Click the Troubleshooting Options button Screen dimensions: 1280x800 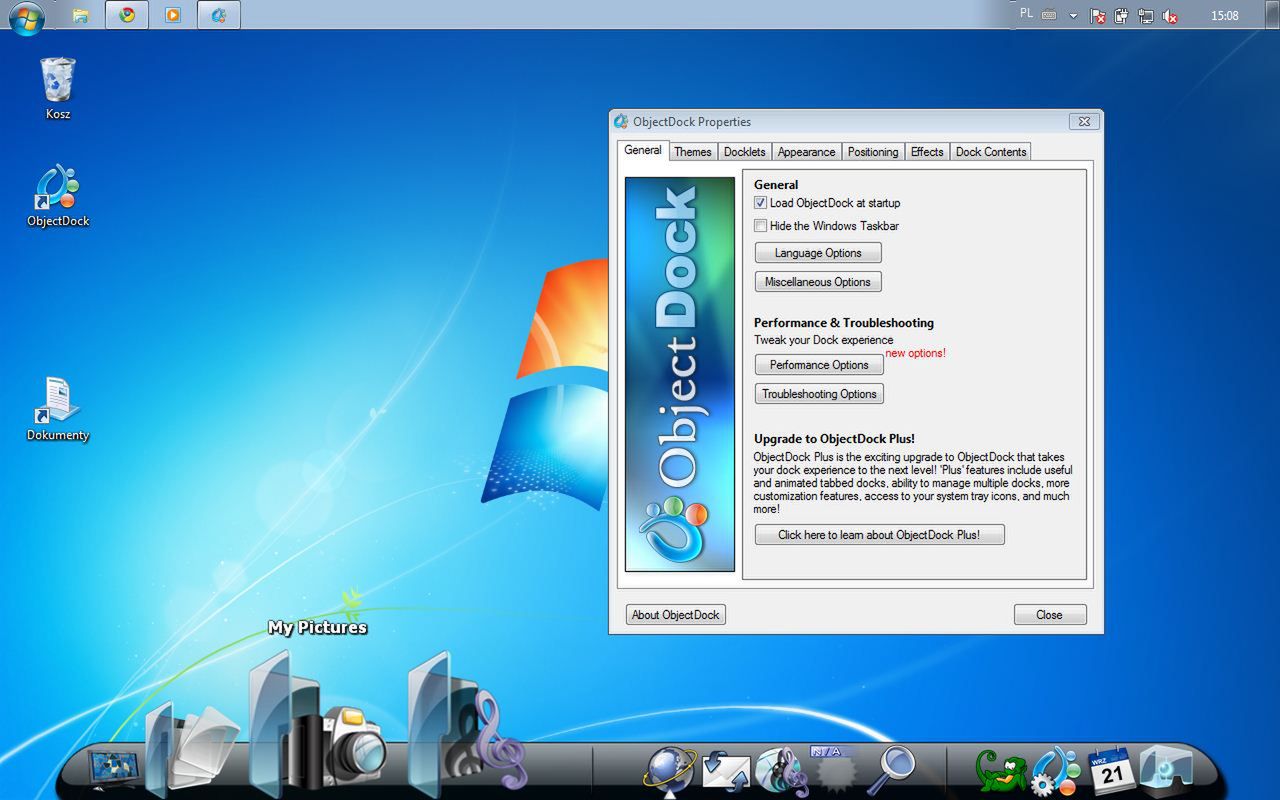tap(819, 393)
